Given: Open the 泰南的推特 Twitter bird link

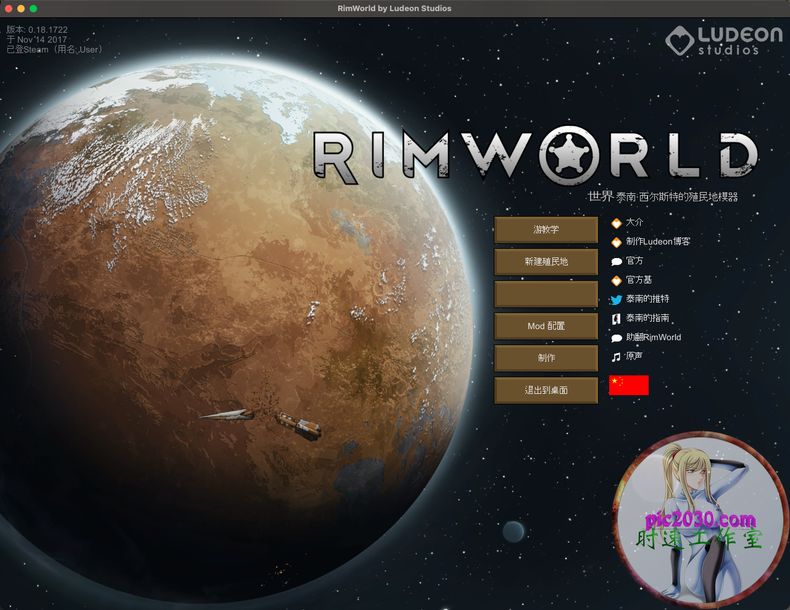Looking at the screenshot, I should tap(640, 299).
